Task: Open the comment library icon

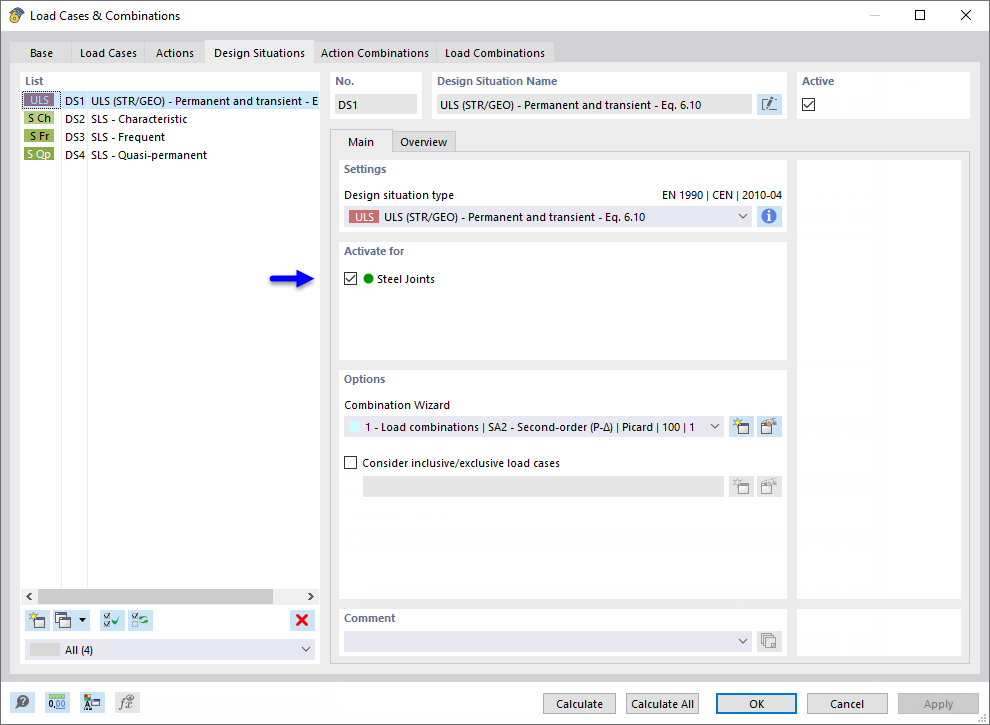Action: [x=769, y=641]
